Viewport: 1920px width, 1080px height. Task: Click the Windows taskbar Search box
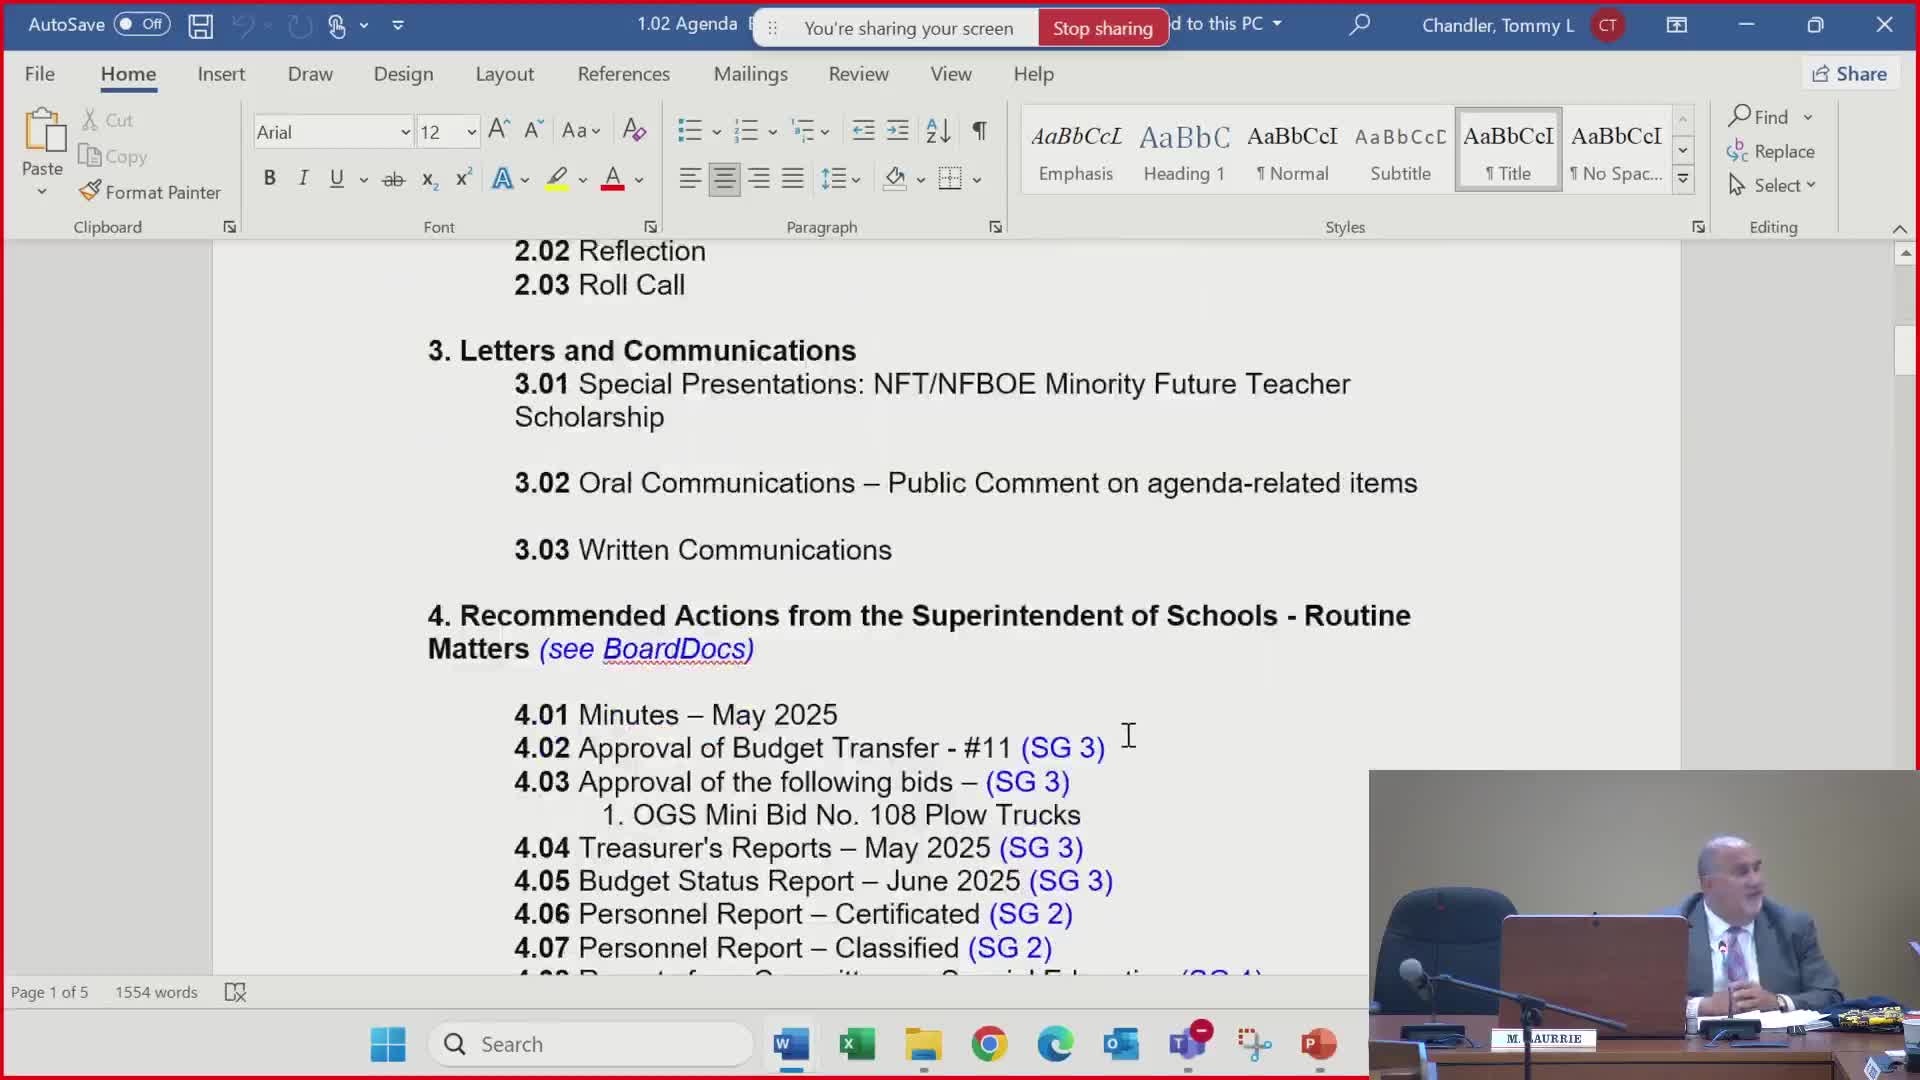tap(590, 1044)
